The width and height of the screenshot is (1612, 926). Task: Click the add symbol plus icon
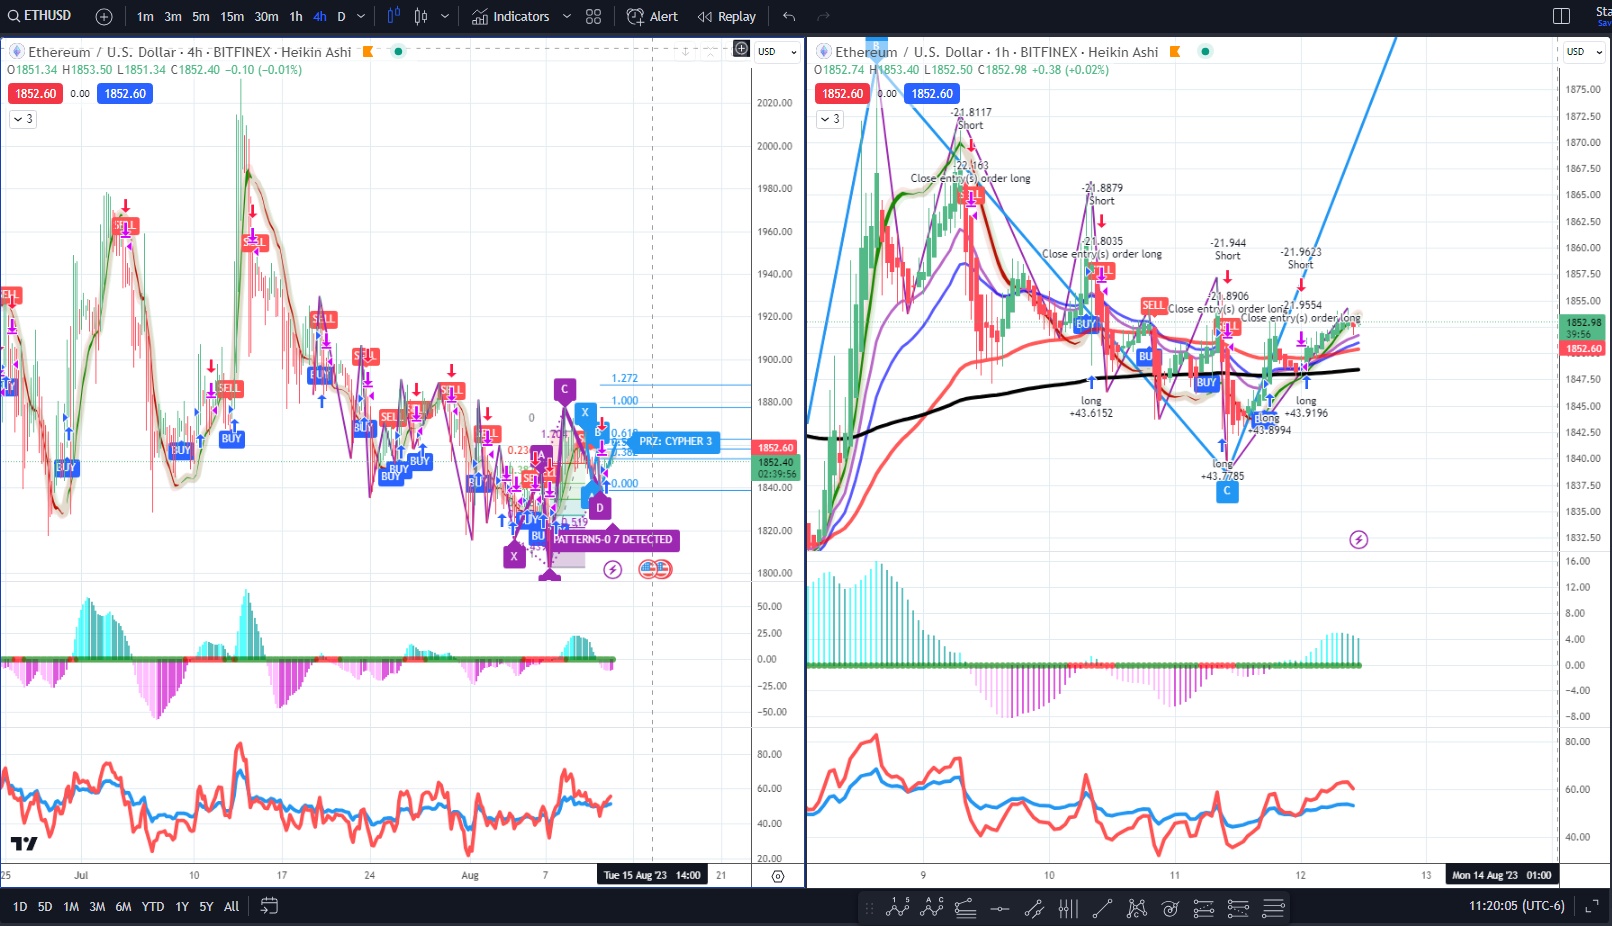[x=104, y=16]
